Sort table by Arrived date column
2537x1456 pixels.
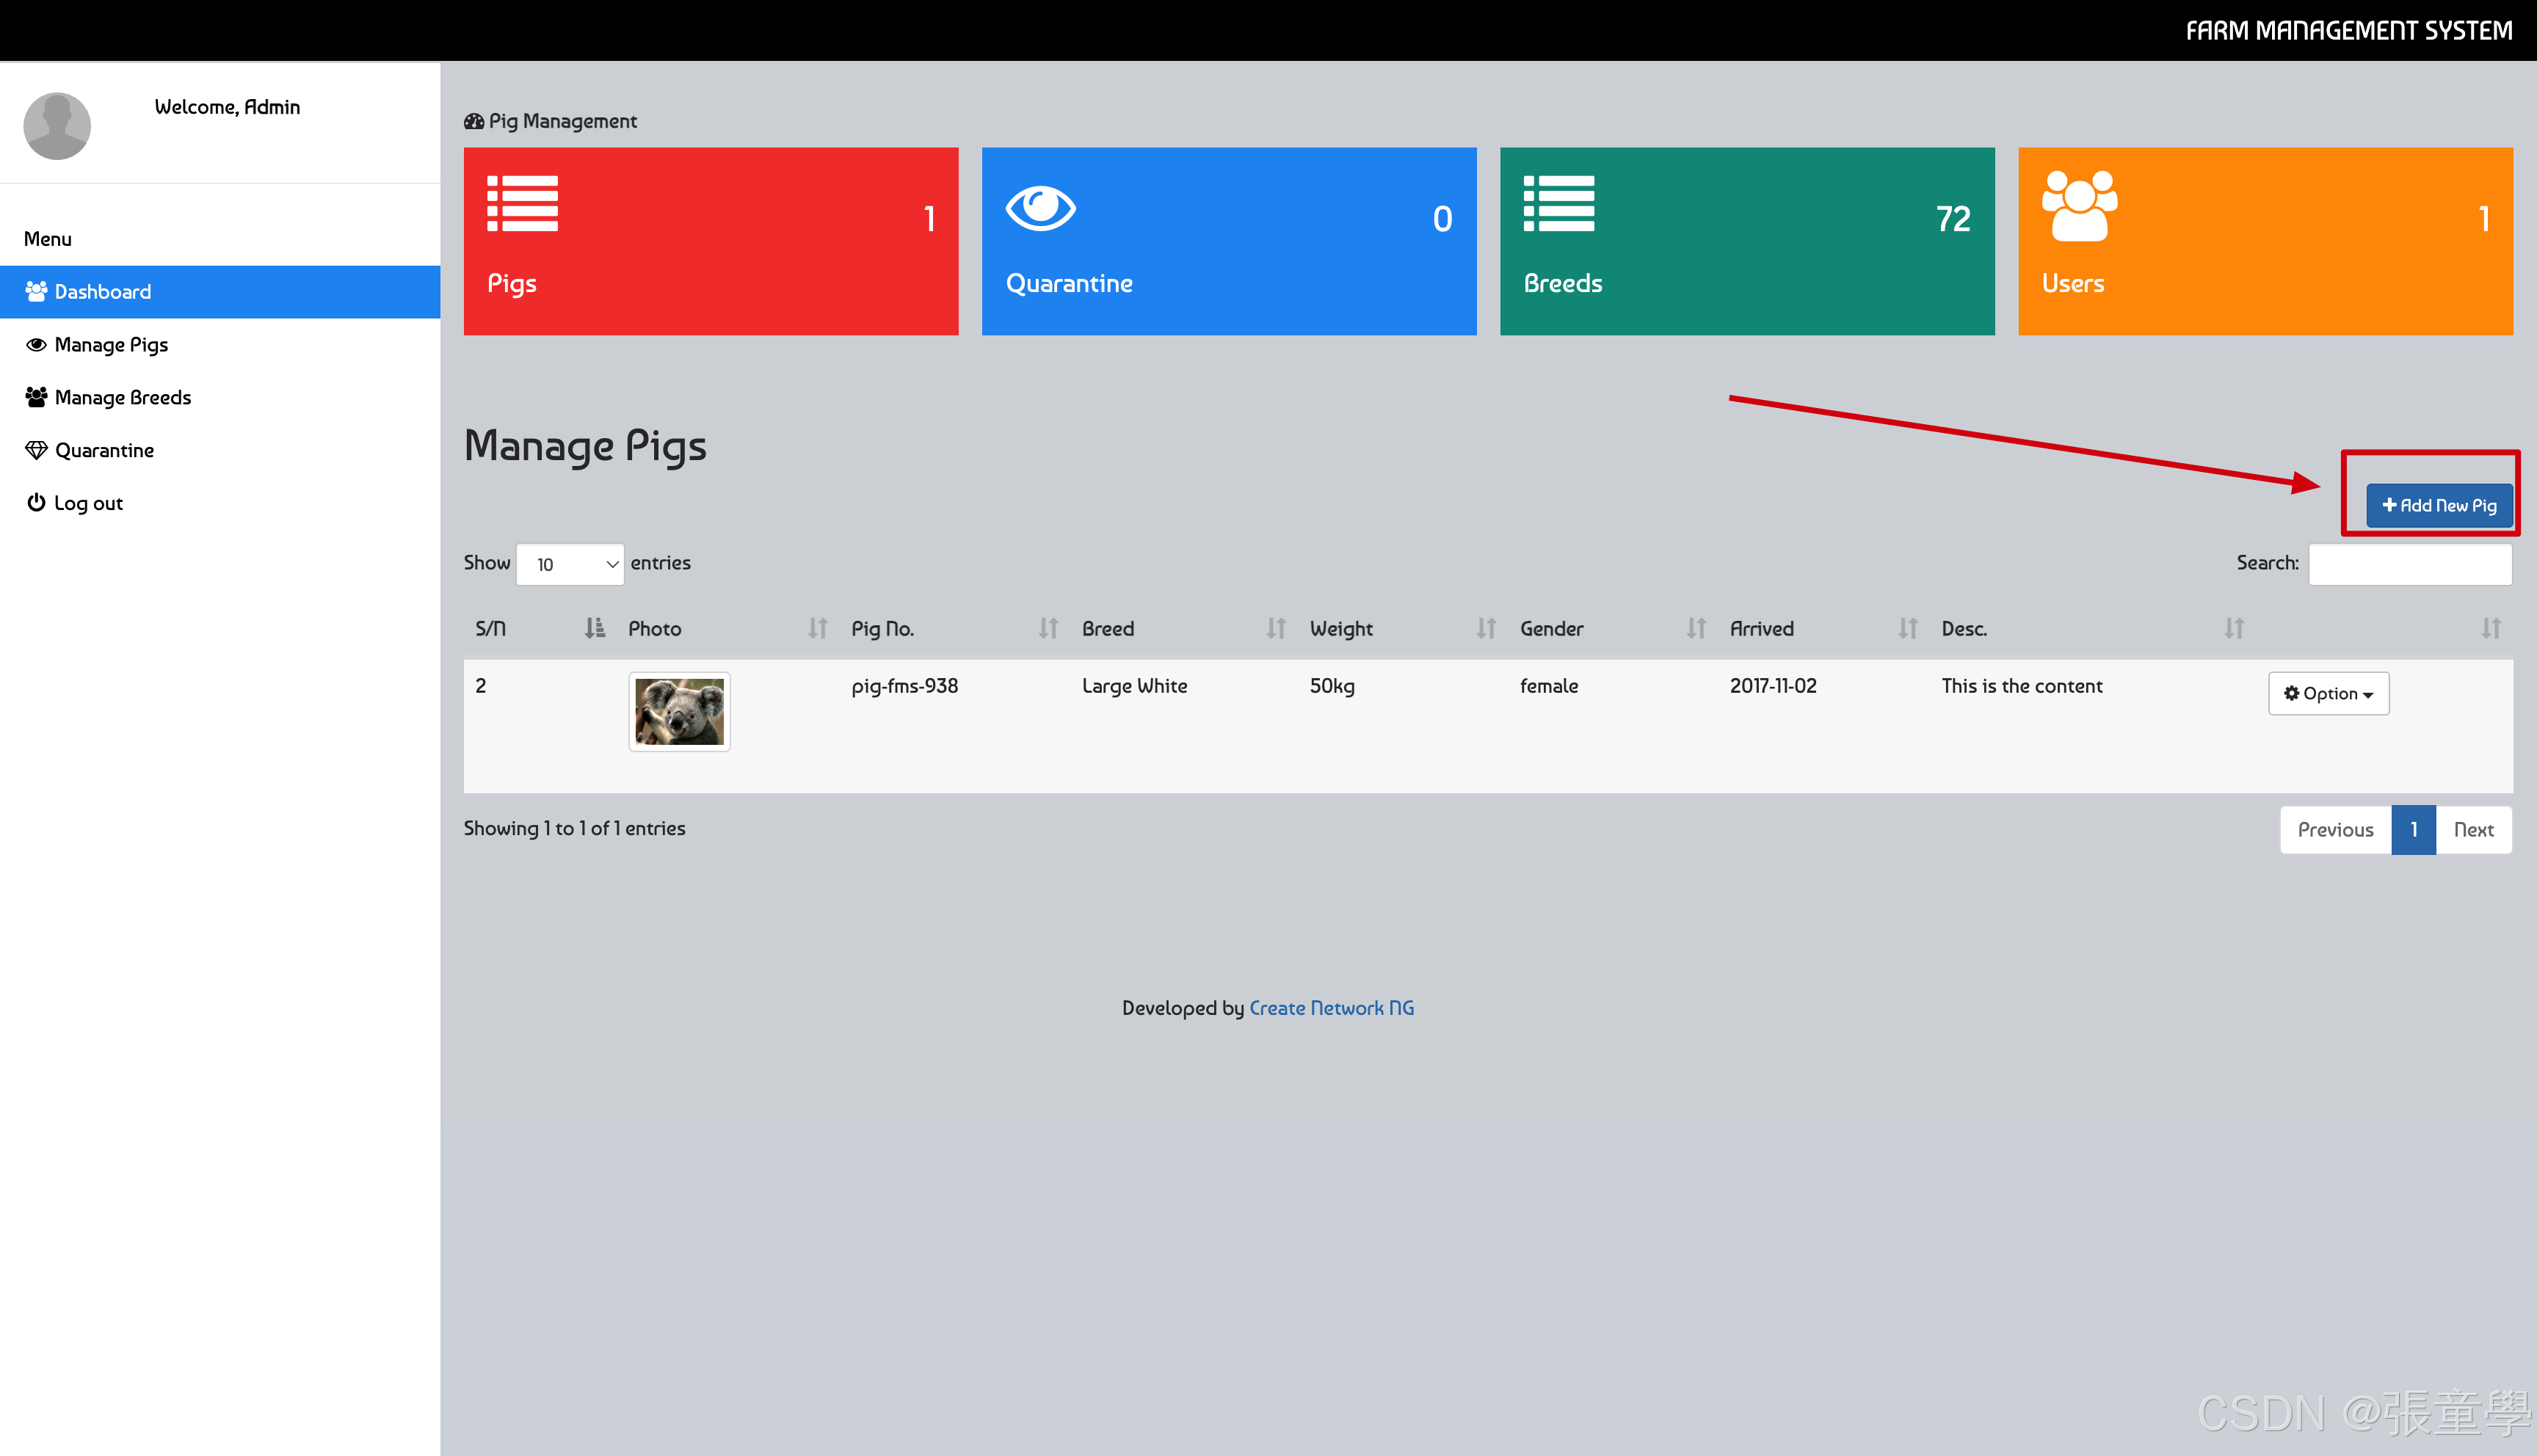tap(1907, 628)
